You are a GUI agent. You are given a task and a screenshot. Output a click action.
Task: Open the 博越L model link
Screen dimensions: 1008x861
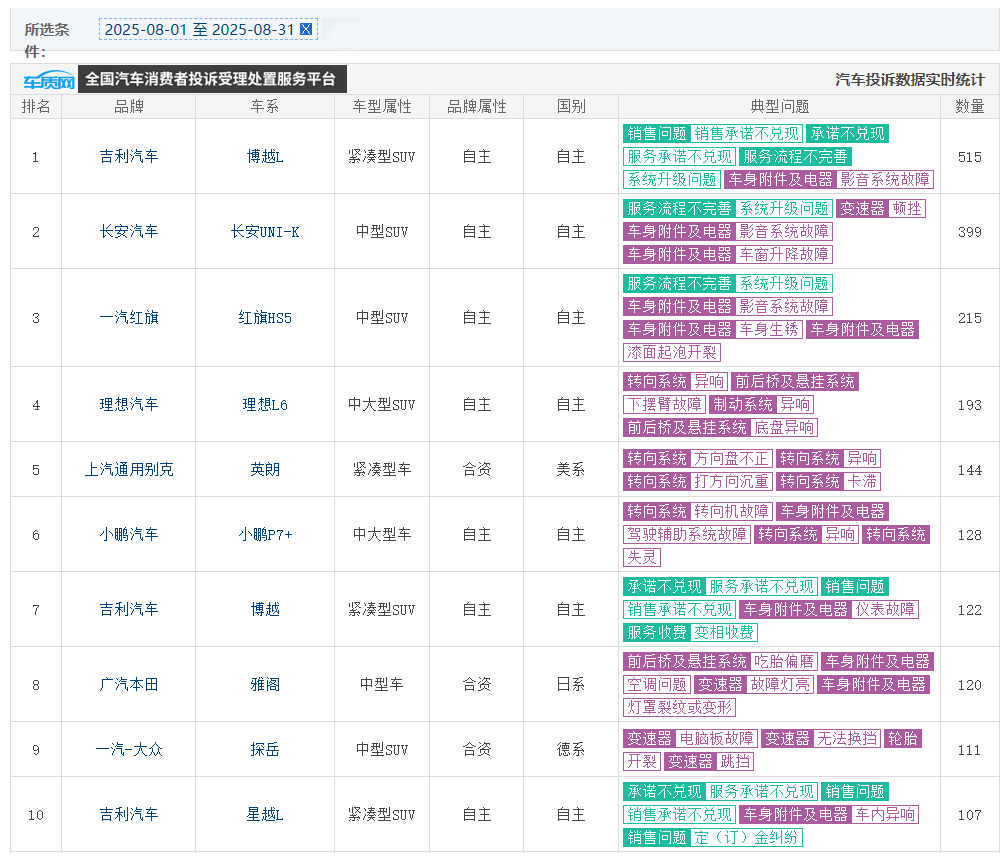[x=265, y=156]
